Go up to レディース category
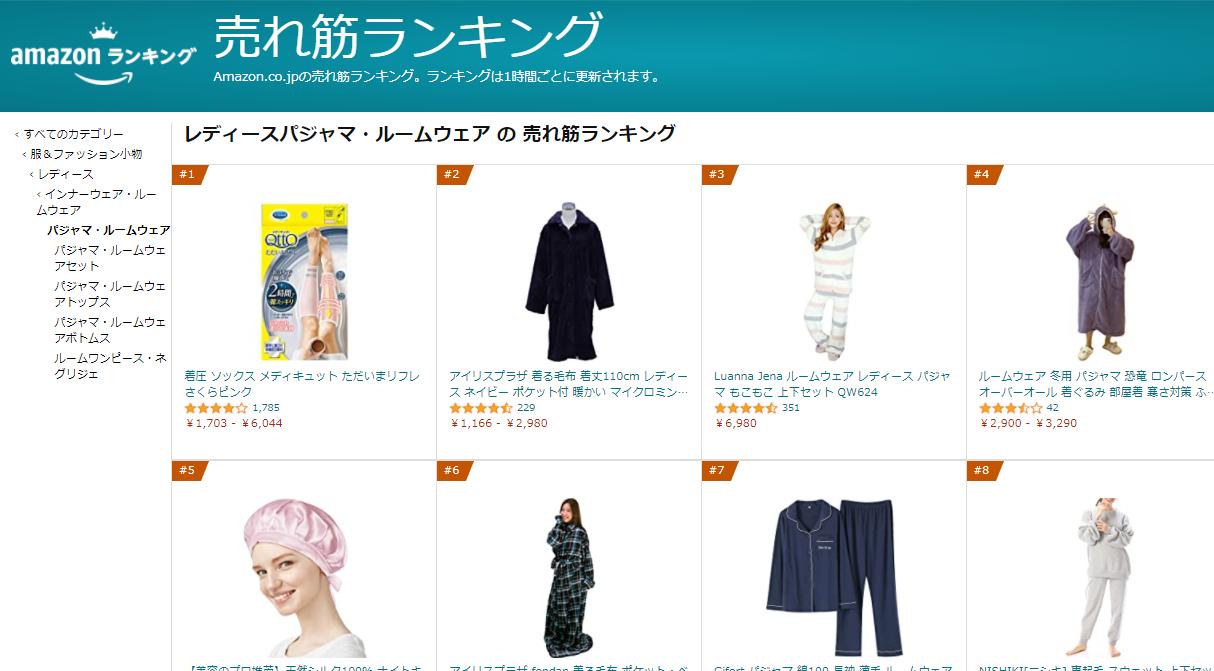Viewport: 1214px width, 671px height. (x=66, y=174)
